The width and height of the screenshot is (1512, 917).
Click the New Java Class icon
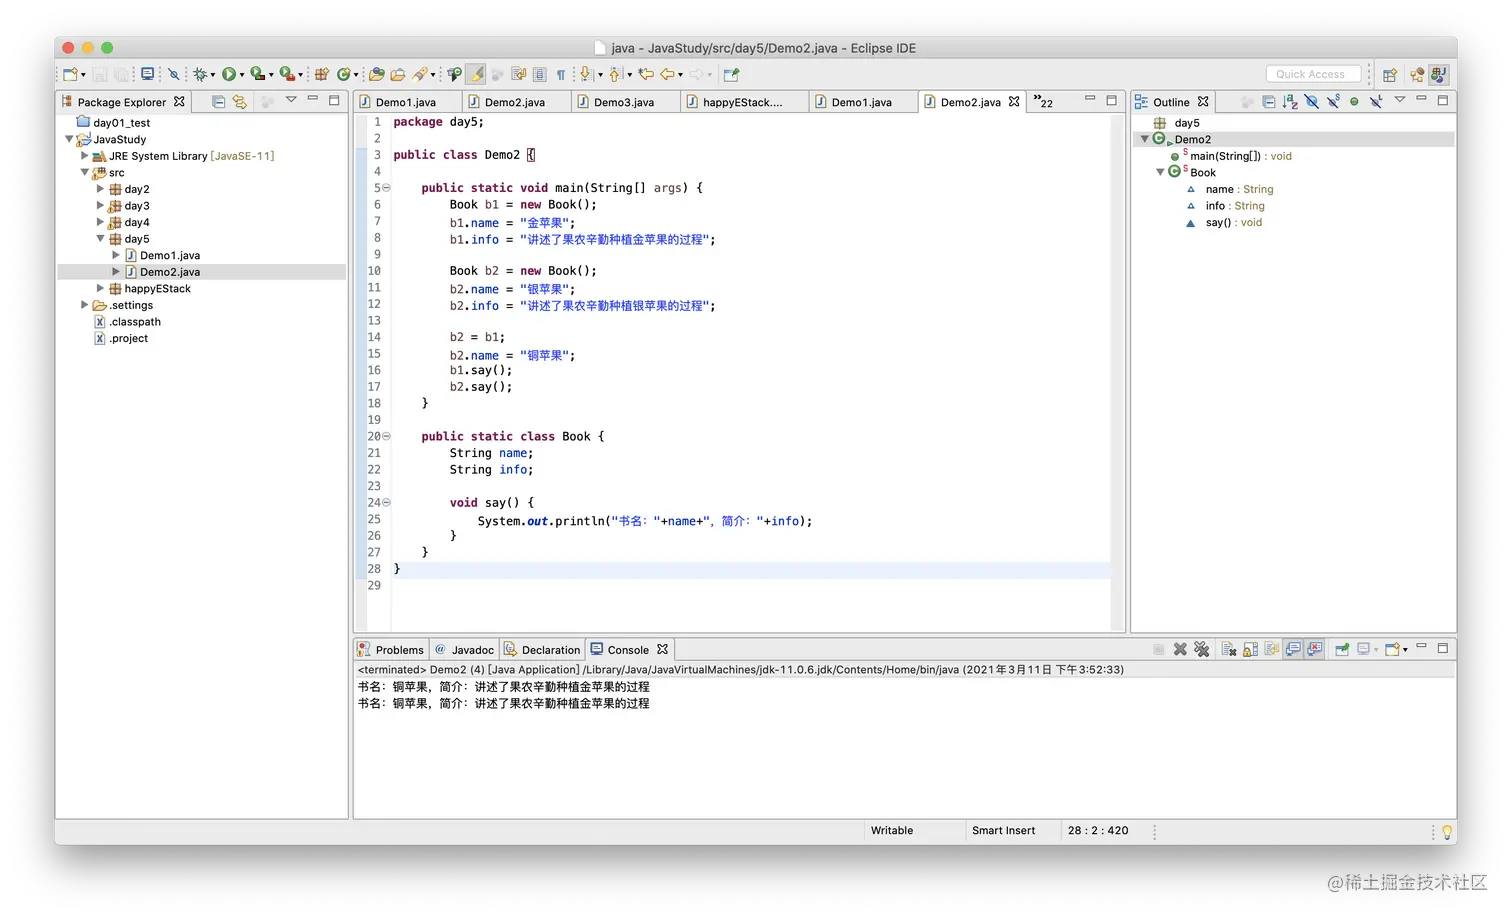tap(344, 74)
